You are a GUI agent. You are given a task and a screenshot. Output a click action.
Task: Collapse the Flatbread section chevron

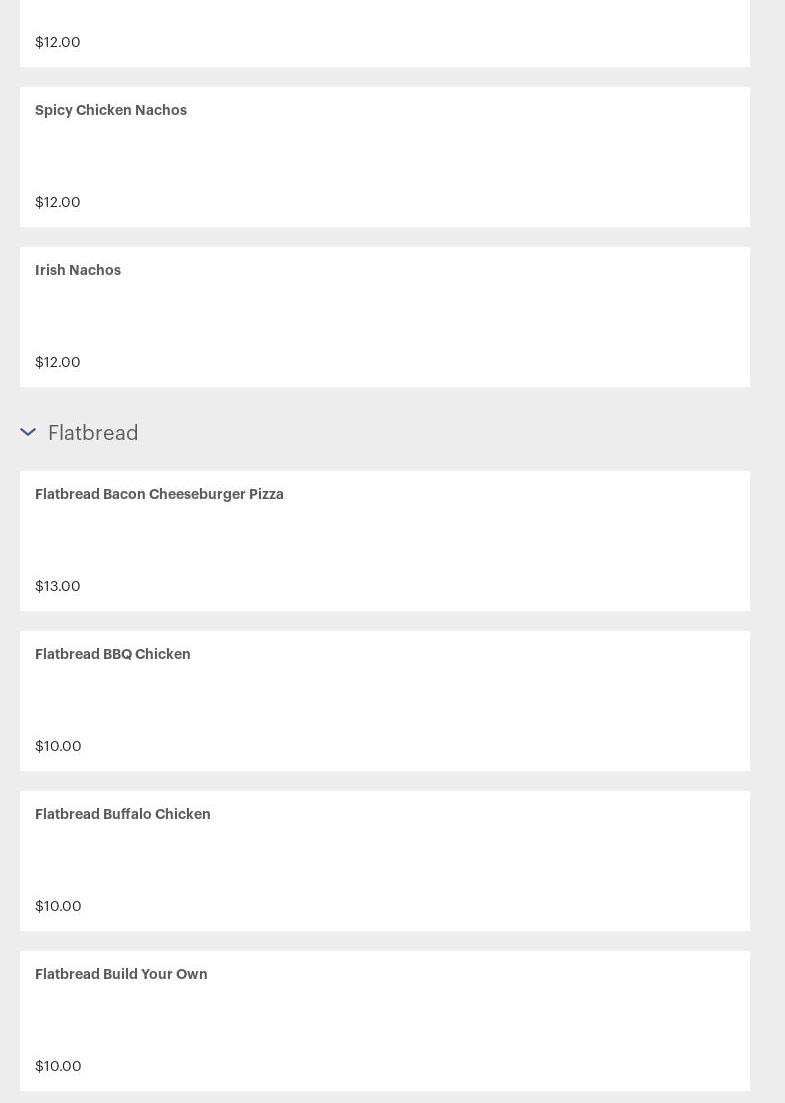point(28,432)
